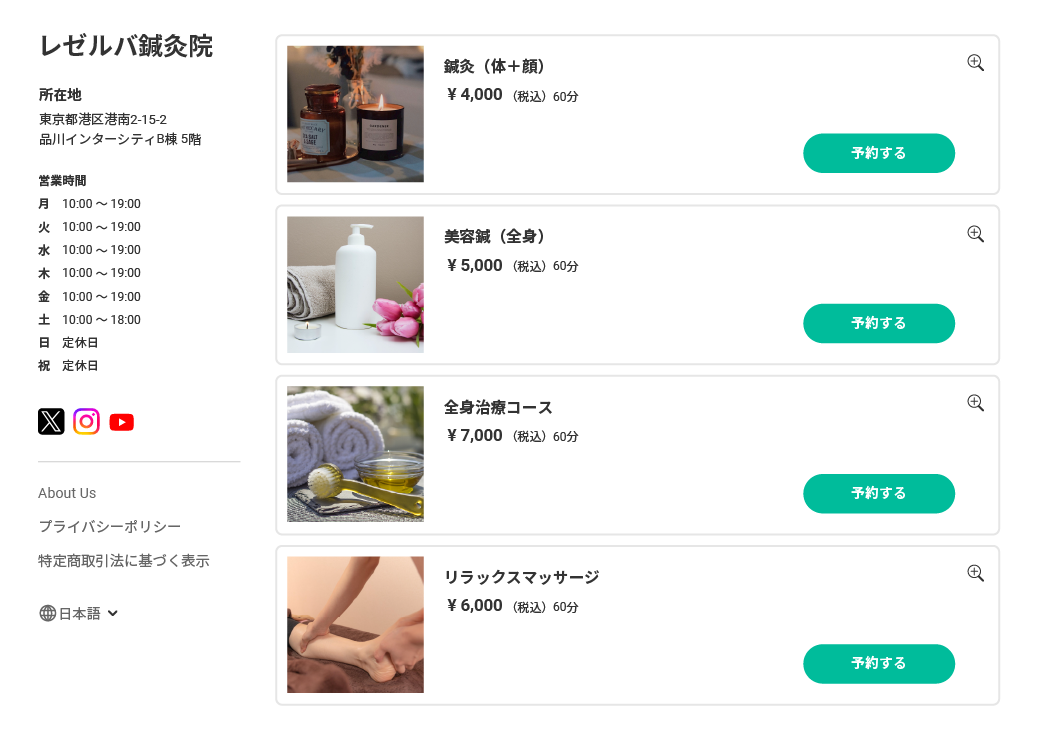The height and width of the screenshot is (740, 1037).
Task: Open the Instagram social icon
Action: [x=86, y=422]
